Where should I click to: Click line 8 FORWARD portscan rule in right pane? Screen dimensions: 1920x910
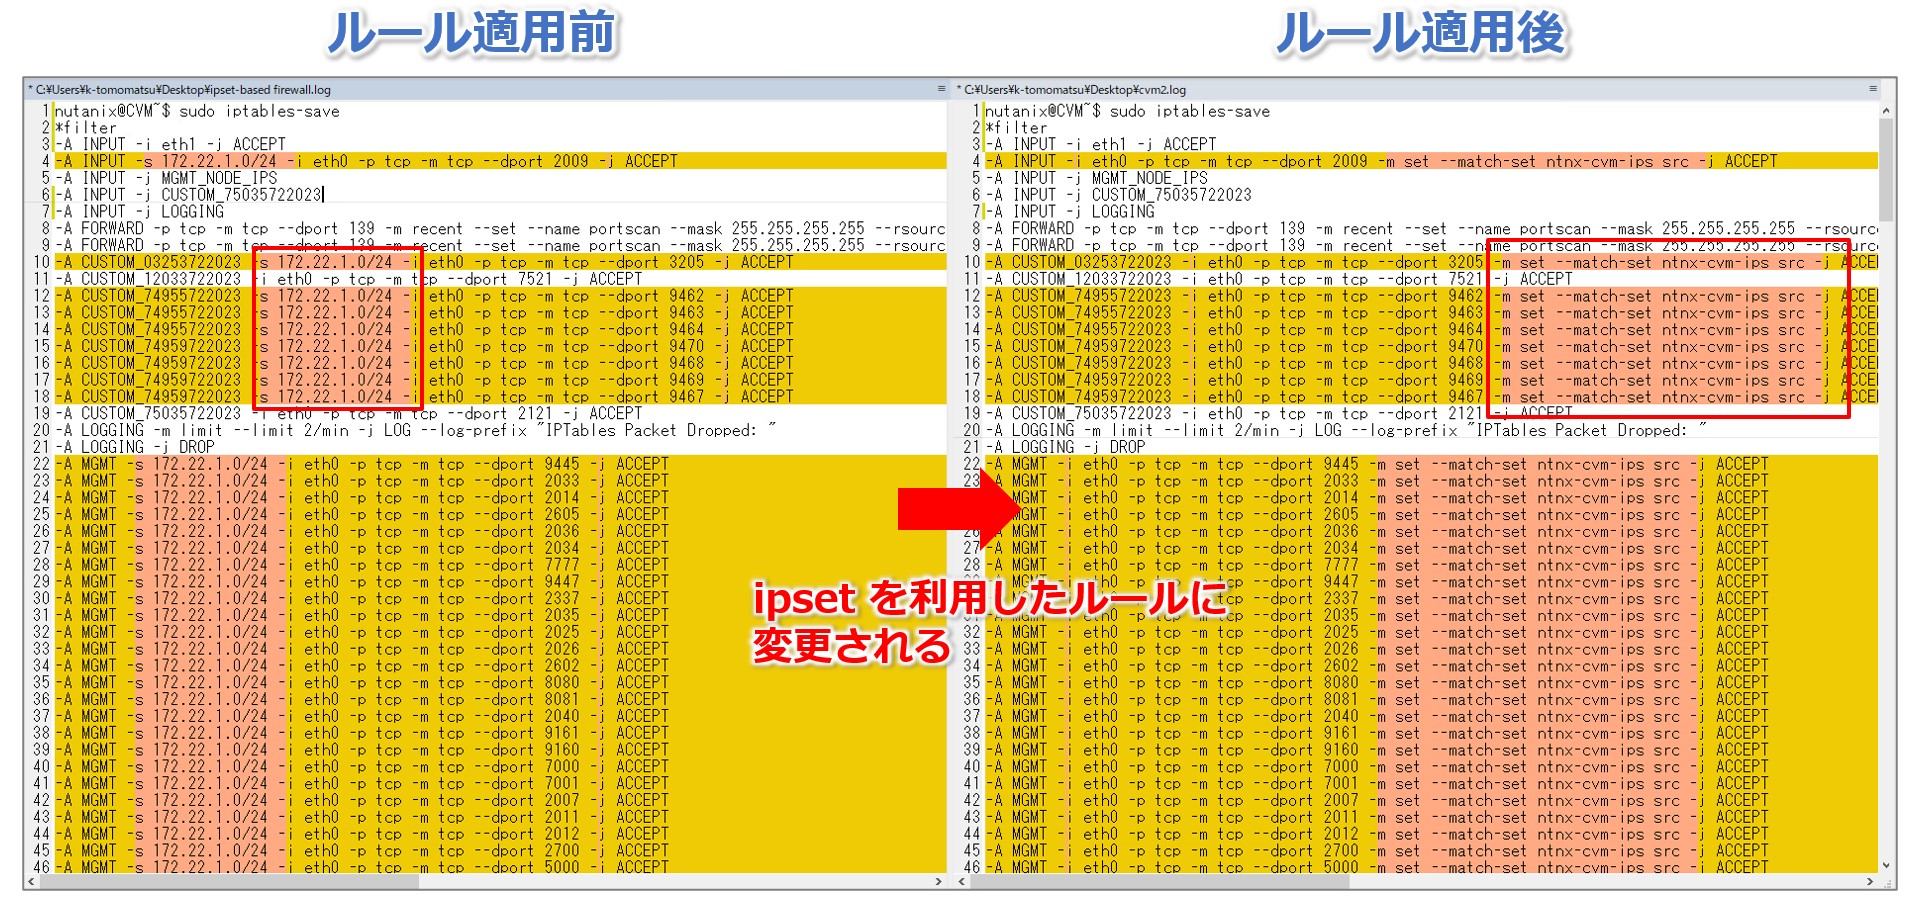(x=1431, y=229)
